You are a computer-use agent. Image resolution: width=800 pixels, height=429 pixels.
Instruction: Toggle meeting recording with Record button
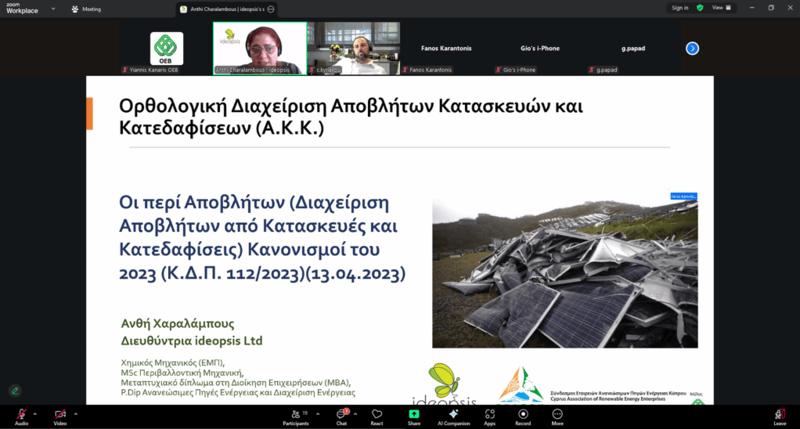point(522,414)
